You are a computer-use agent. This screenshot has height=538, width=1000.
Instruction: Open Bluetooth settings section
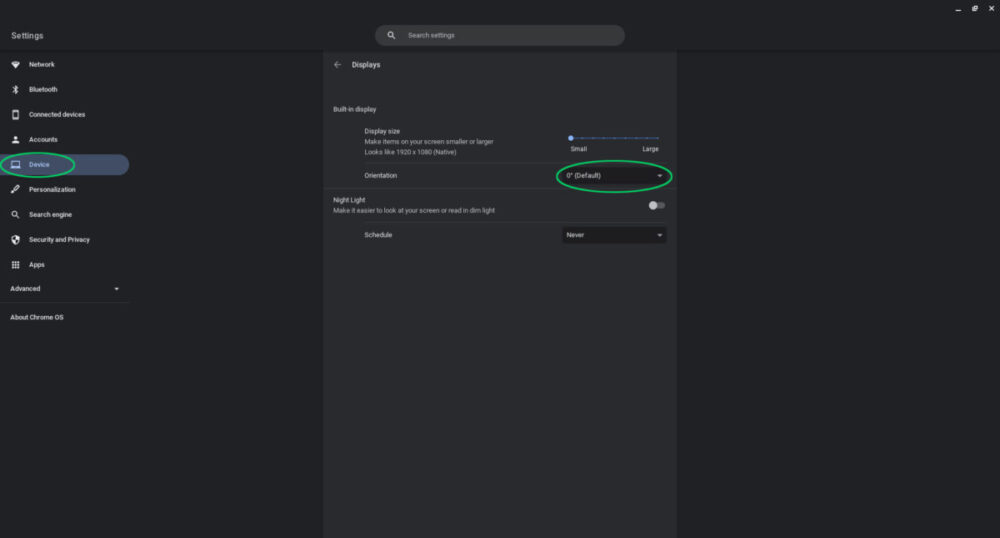(43, 89)
